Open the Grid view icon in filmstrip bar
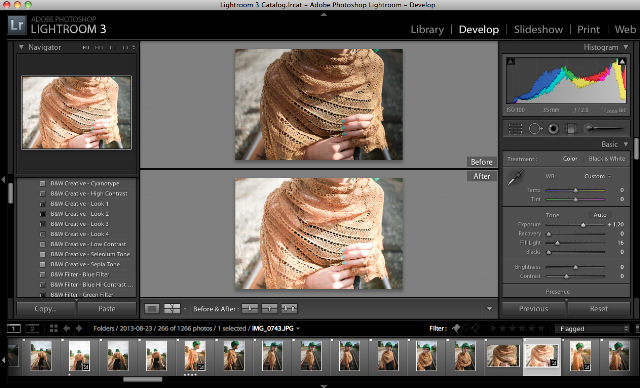The width and height of the screenshot is (640, 388). pos(53,328)
